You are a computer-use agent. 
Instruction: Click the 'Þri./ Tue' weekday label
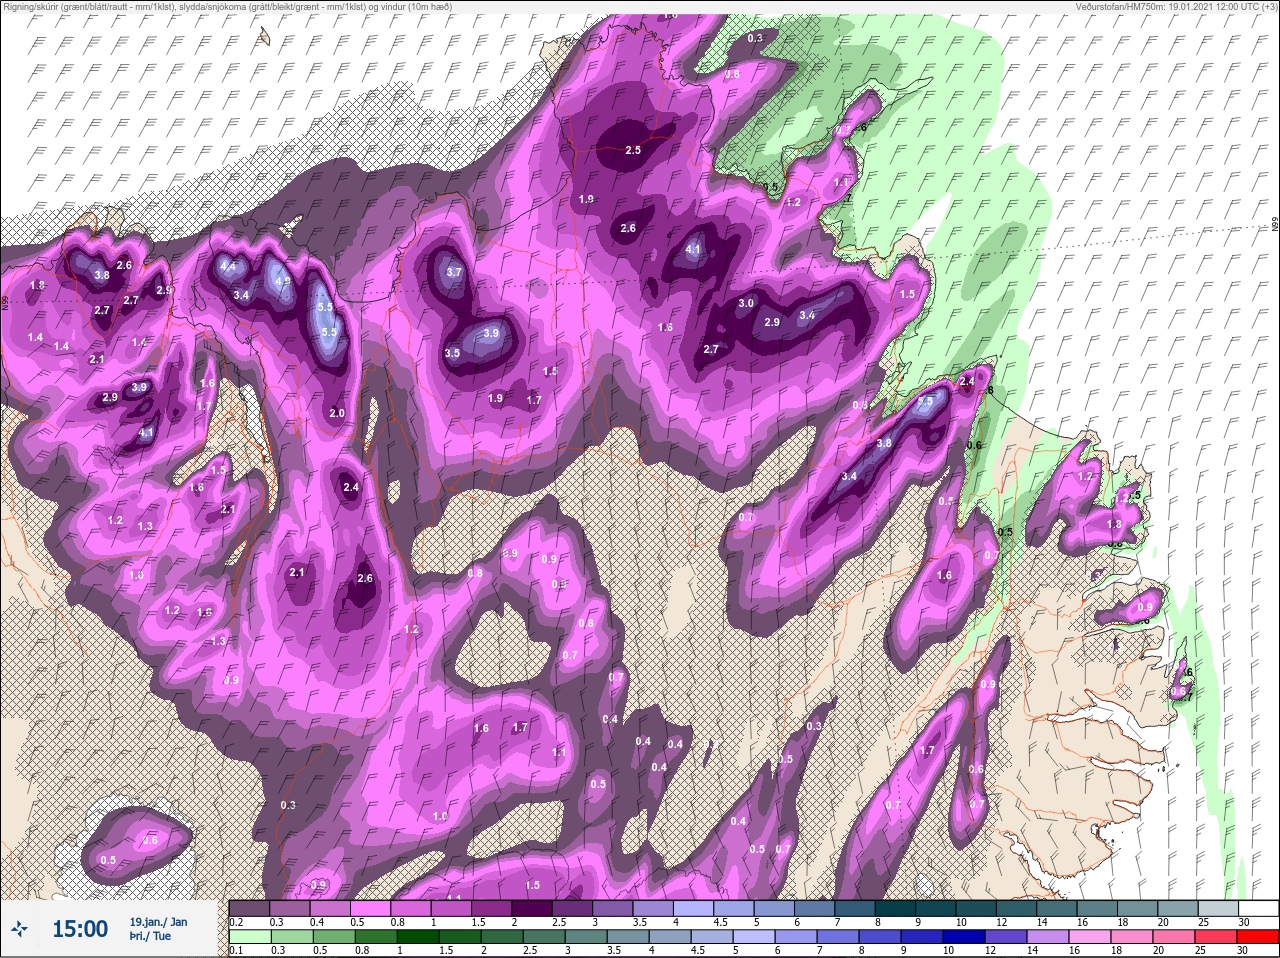coord(151,936)
